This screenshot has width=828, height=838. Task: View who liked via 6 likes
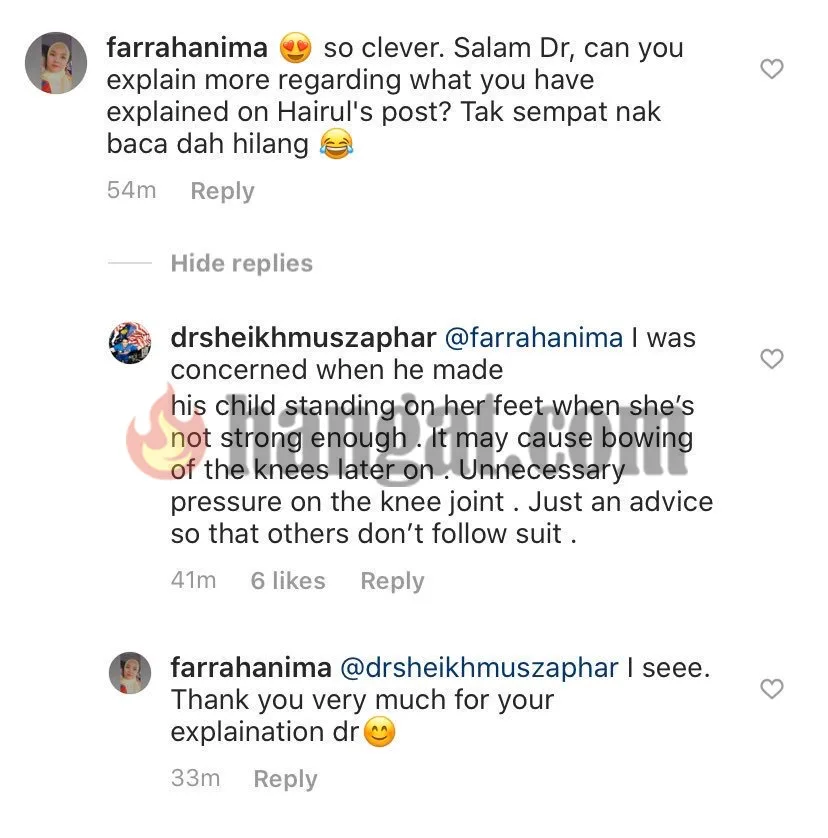pyautogui.click(x=288, y=580)
